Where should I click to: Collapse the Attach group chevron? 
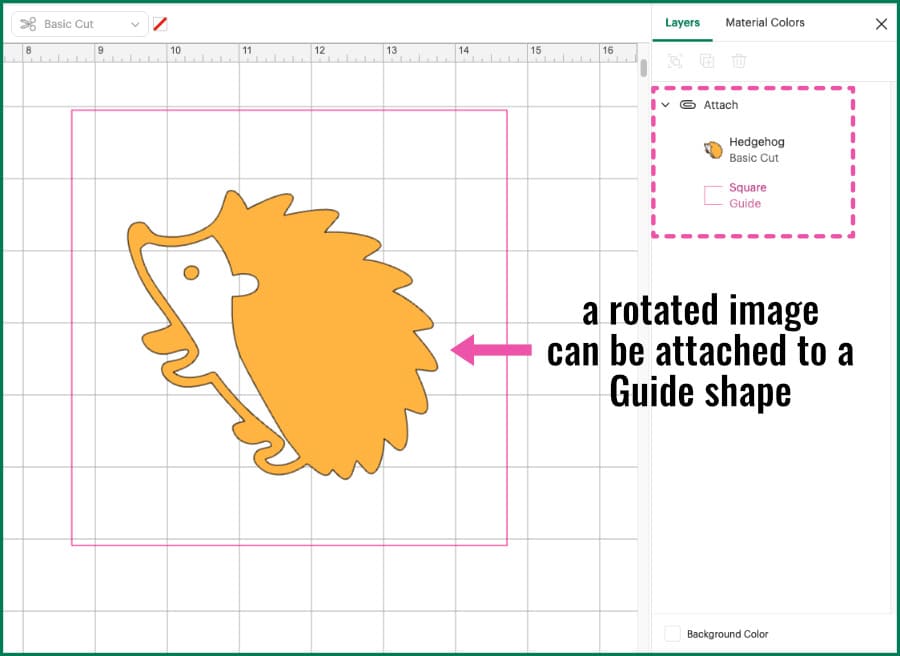pos(665,105)
